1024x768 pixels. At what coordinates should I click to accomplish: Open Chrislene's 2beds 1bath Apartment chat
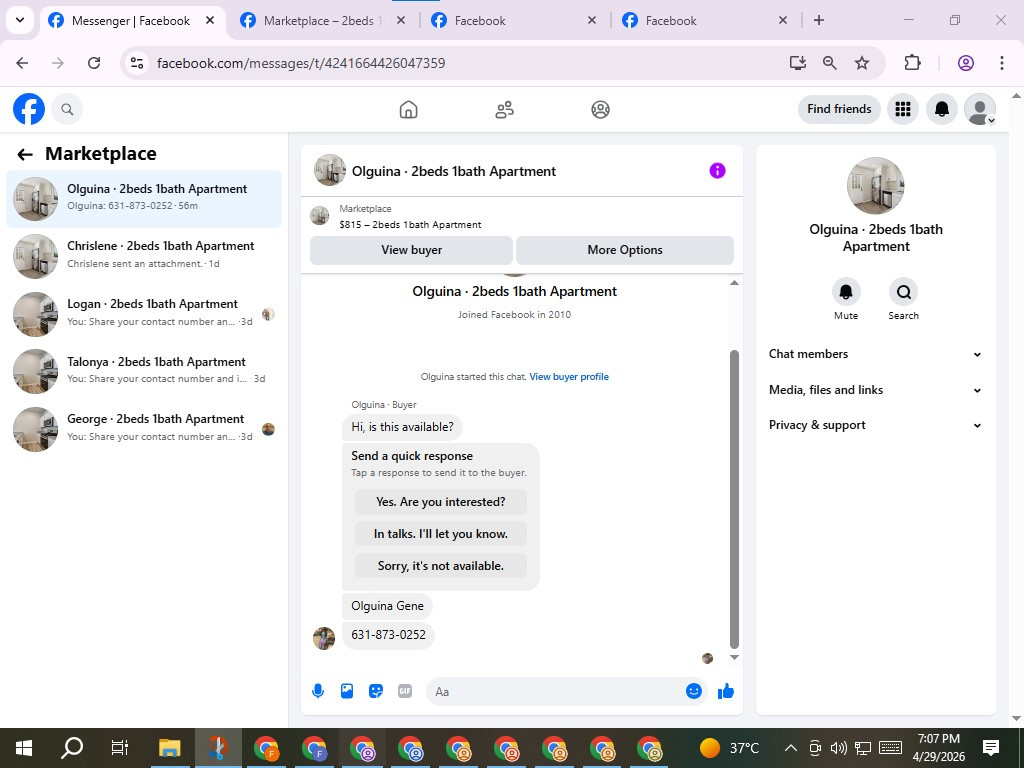point(144,256)
